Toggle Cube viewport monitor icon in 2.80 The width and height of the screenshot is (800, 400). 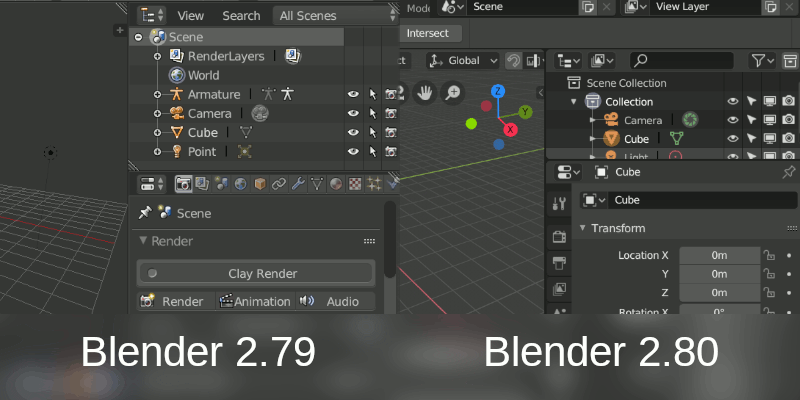(769, 138)
